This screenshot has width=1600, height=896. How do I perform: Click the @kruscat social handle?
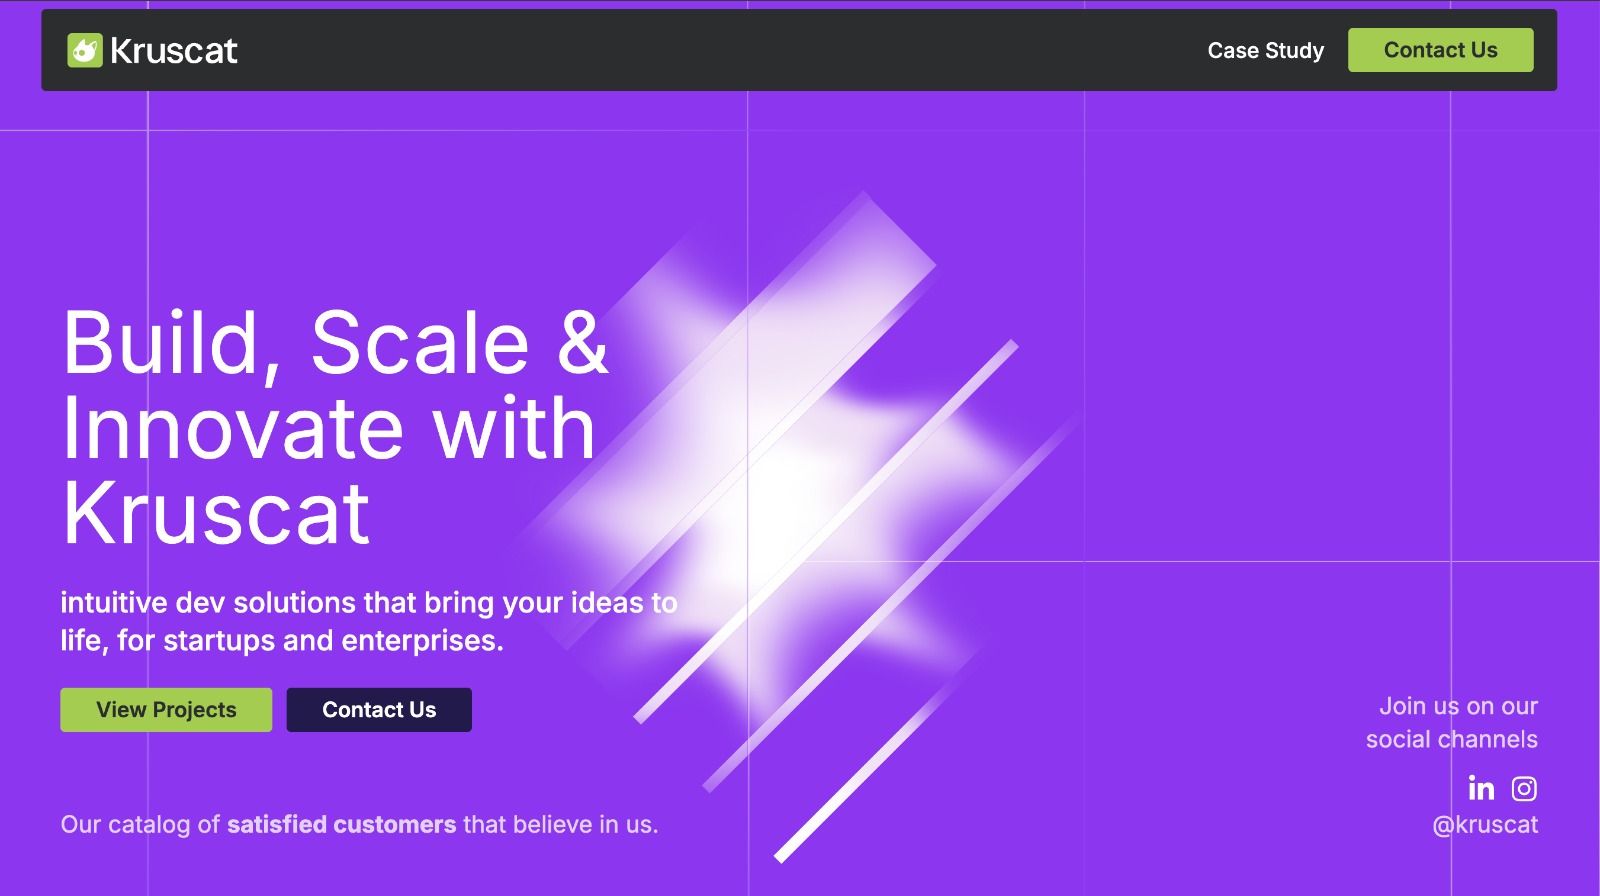1485,825
